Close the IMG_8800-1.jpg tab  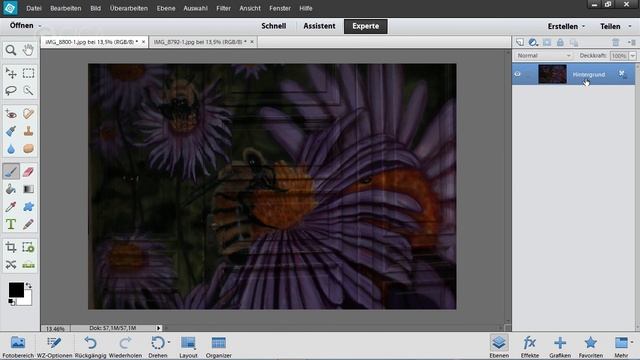tap(143, 42)
